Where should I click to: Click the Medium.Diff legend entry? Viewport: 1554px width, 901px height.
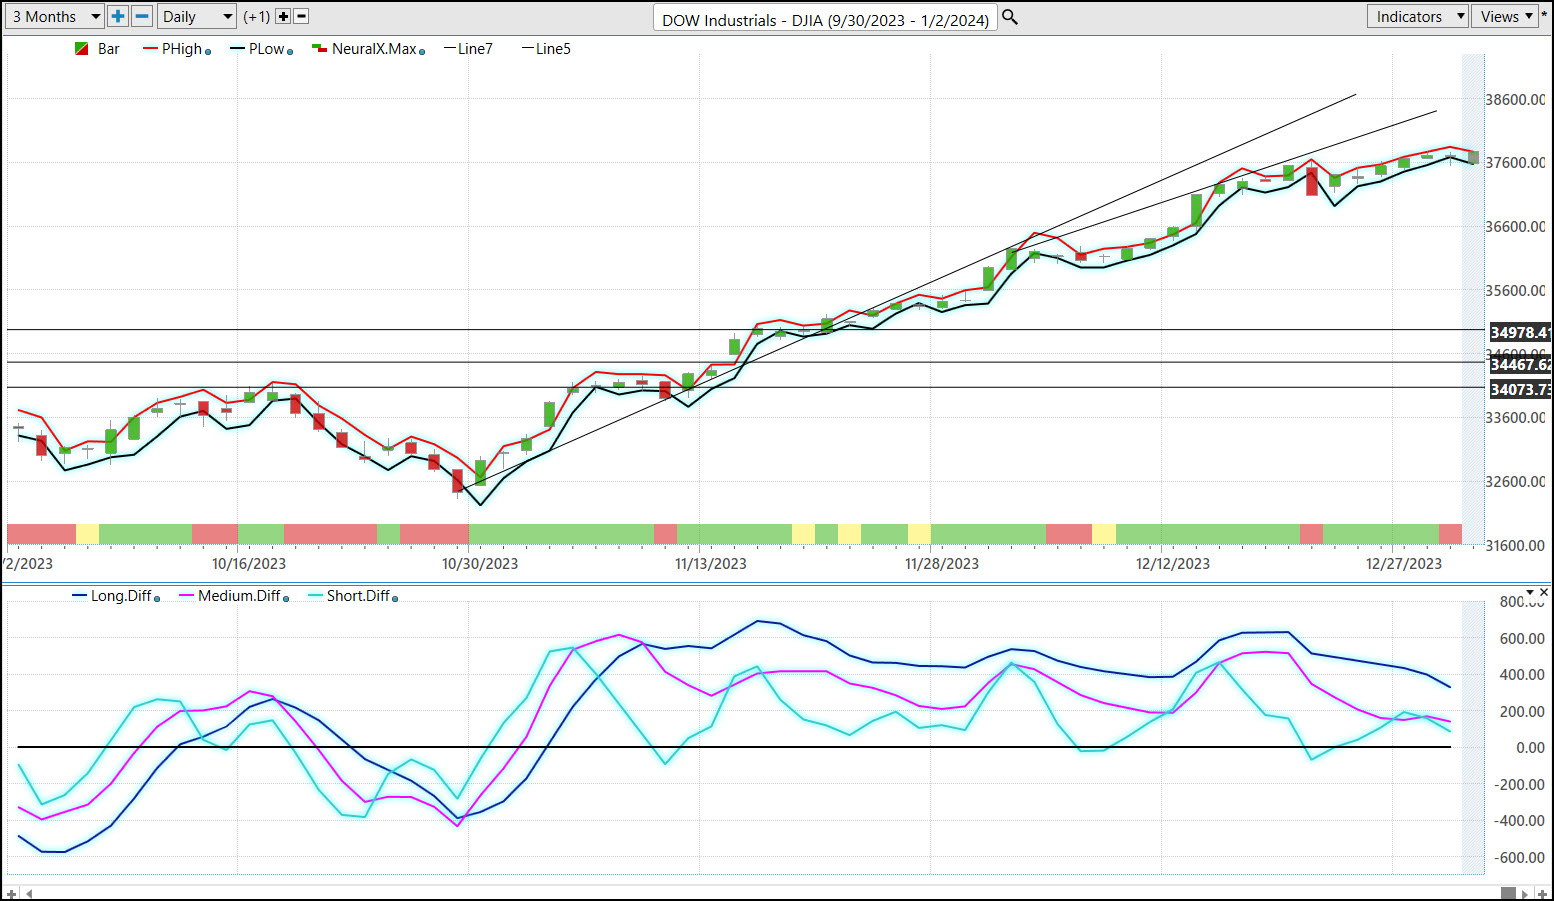pyautogui.click(x=230, y=596)
